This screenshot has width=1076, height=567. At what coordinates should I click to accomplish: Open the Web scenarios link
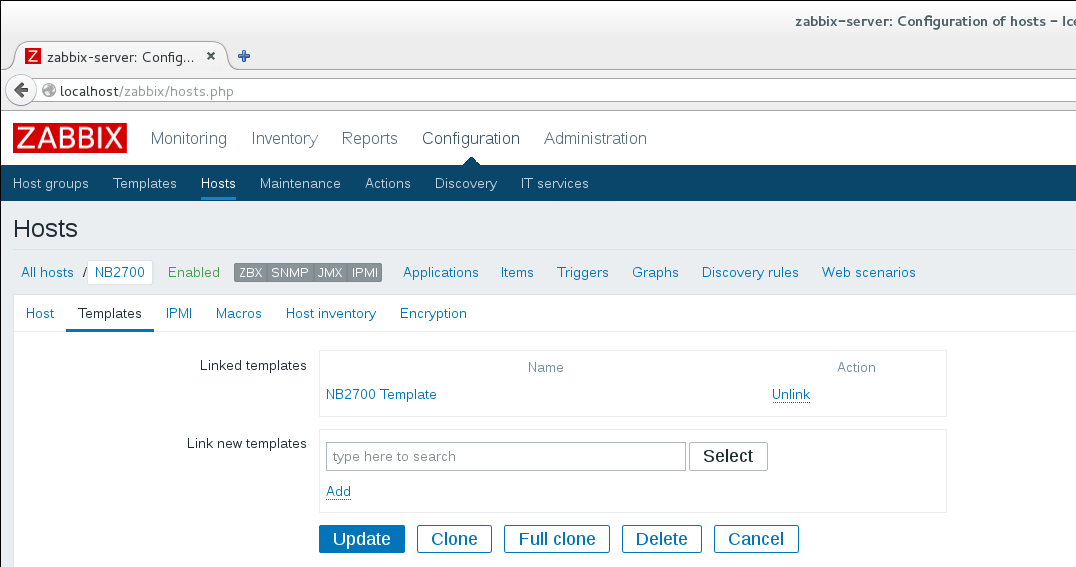[x=869, y=273]
